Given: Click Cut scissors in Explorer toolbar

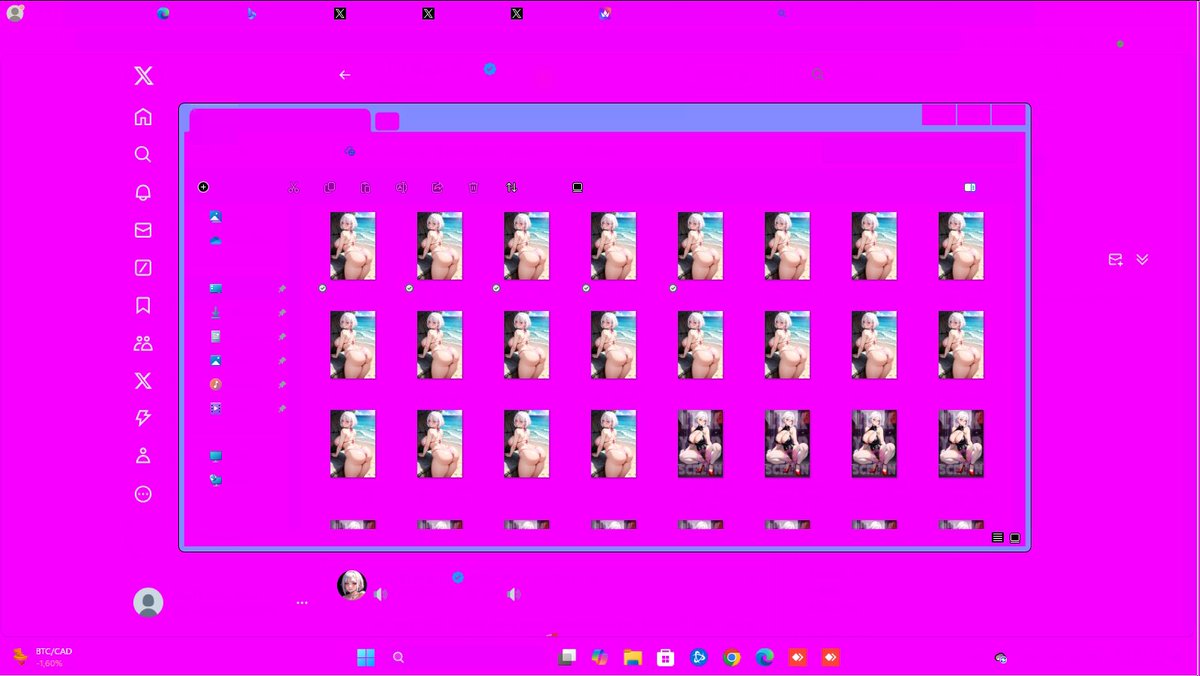Looking at the screenshot, I should [x=293, y=187].
